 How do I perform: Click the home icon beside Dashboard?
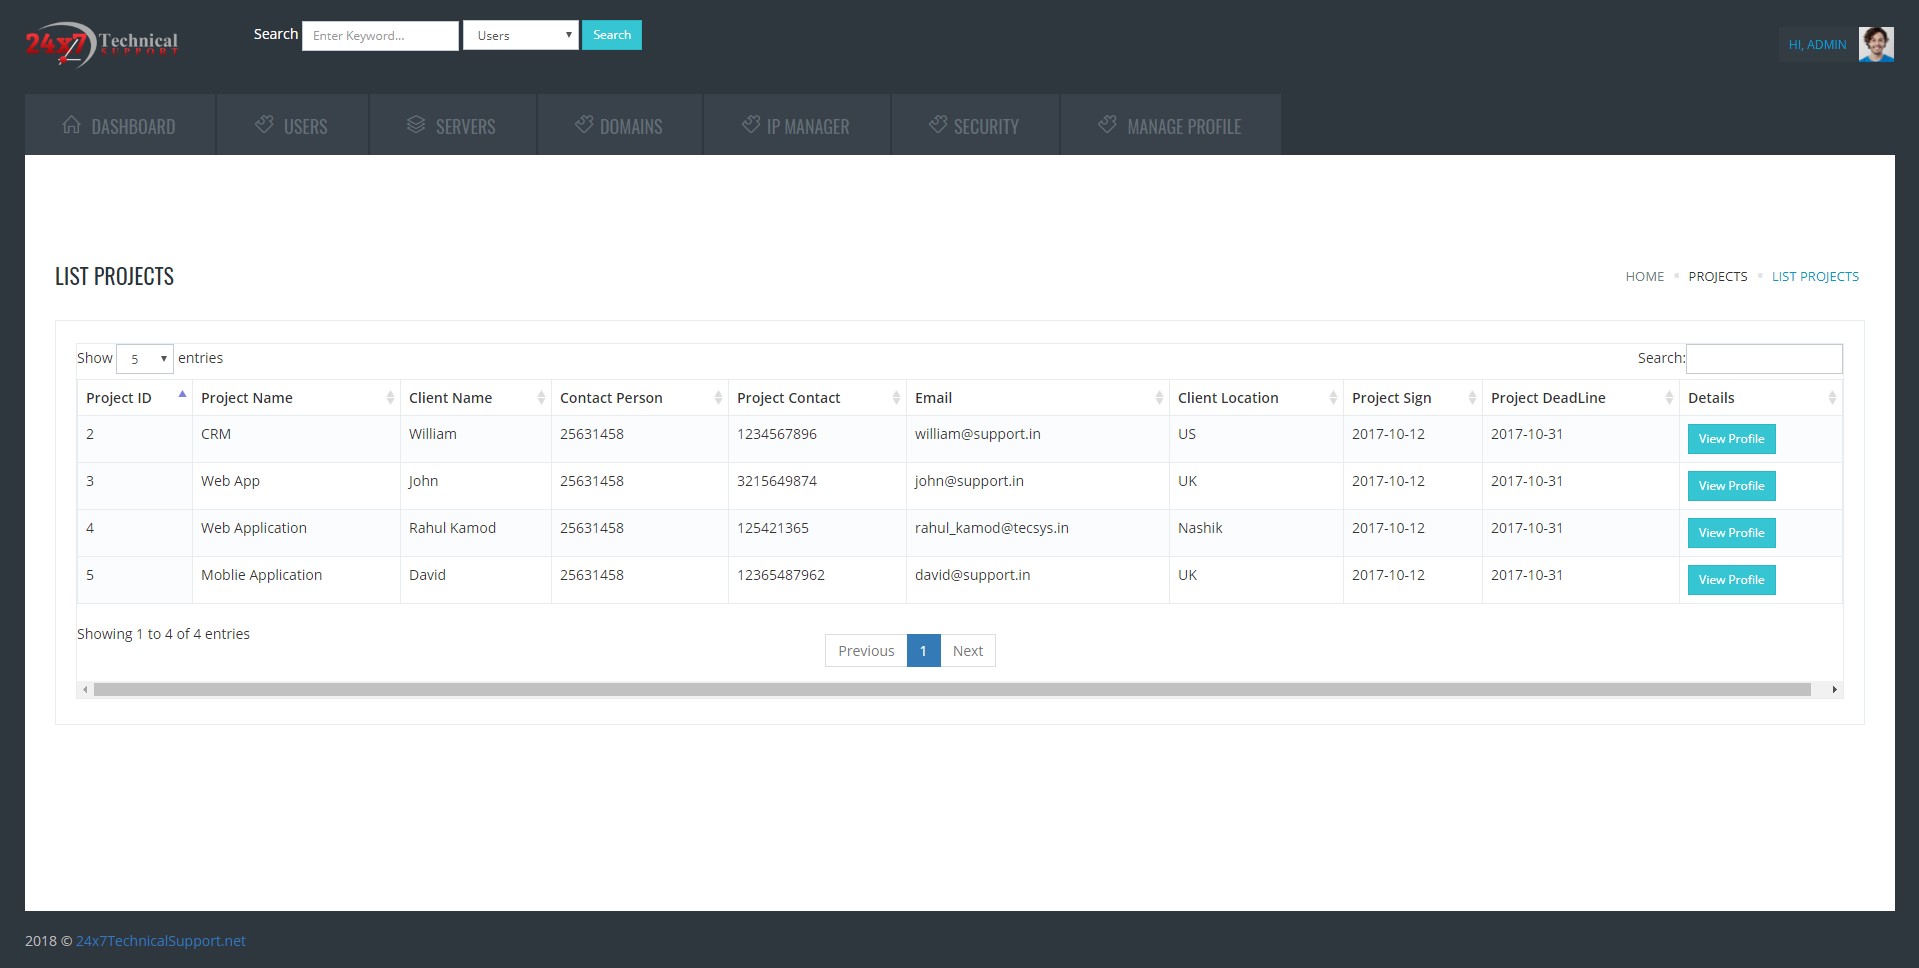click(72, 125)
